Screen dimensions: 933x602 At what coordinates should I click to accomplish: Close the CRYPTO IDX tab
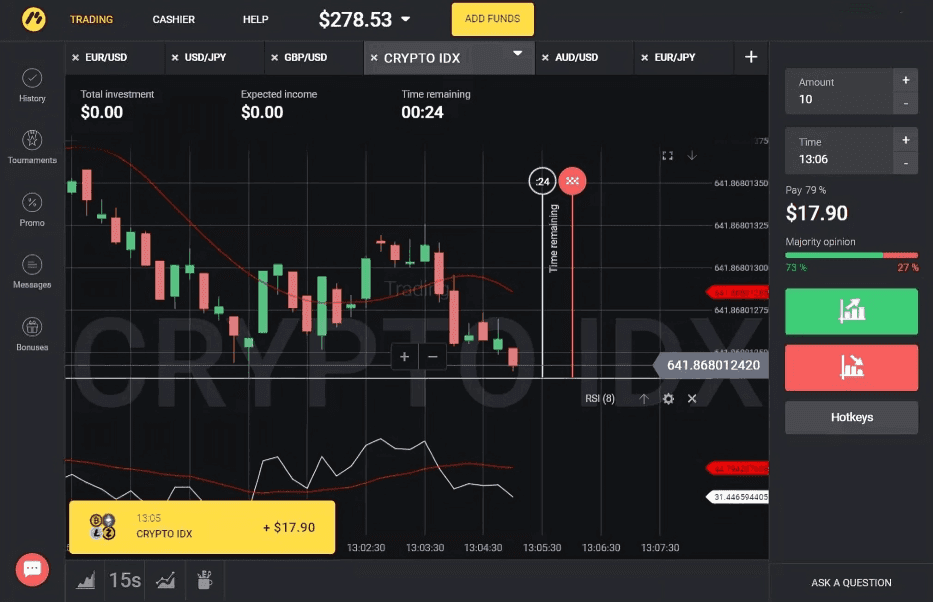[374, 58]
